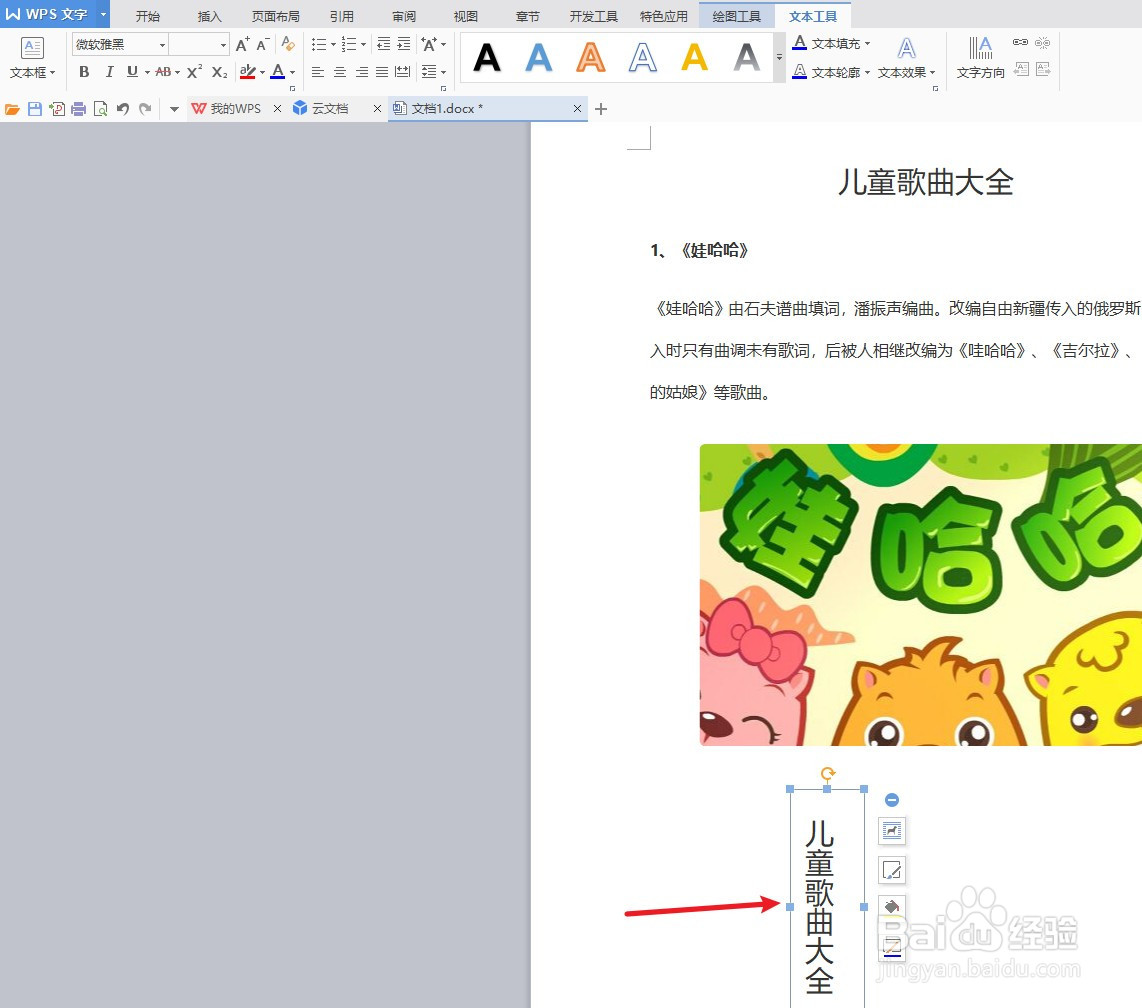Screen dimensions: 1142x1008
Task: Justify the paragraph text
Action: [x=382, y=71]
